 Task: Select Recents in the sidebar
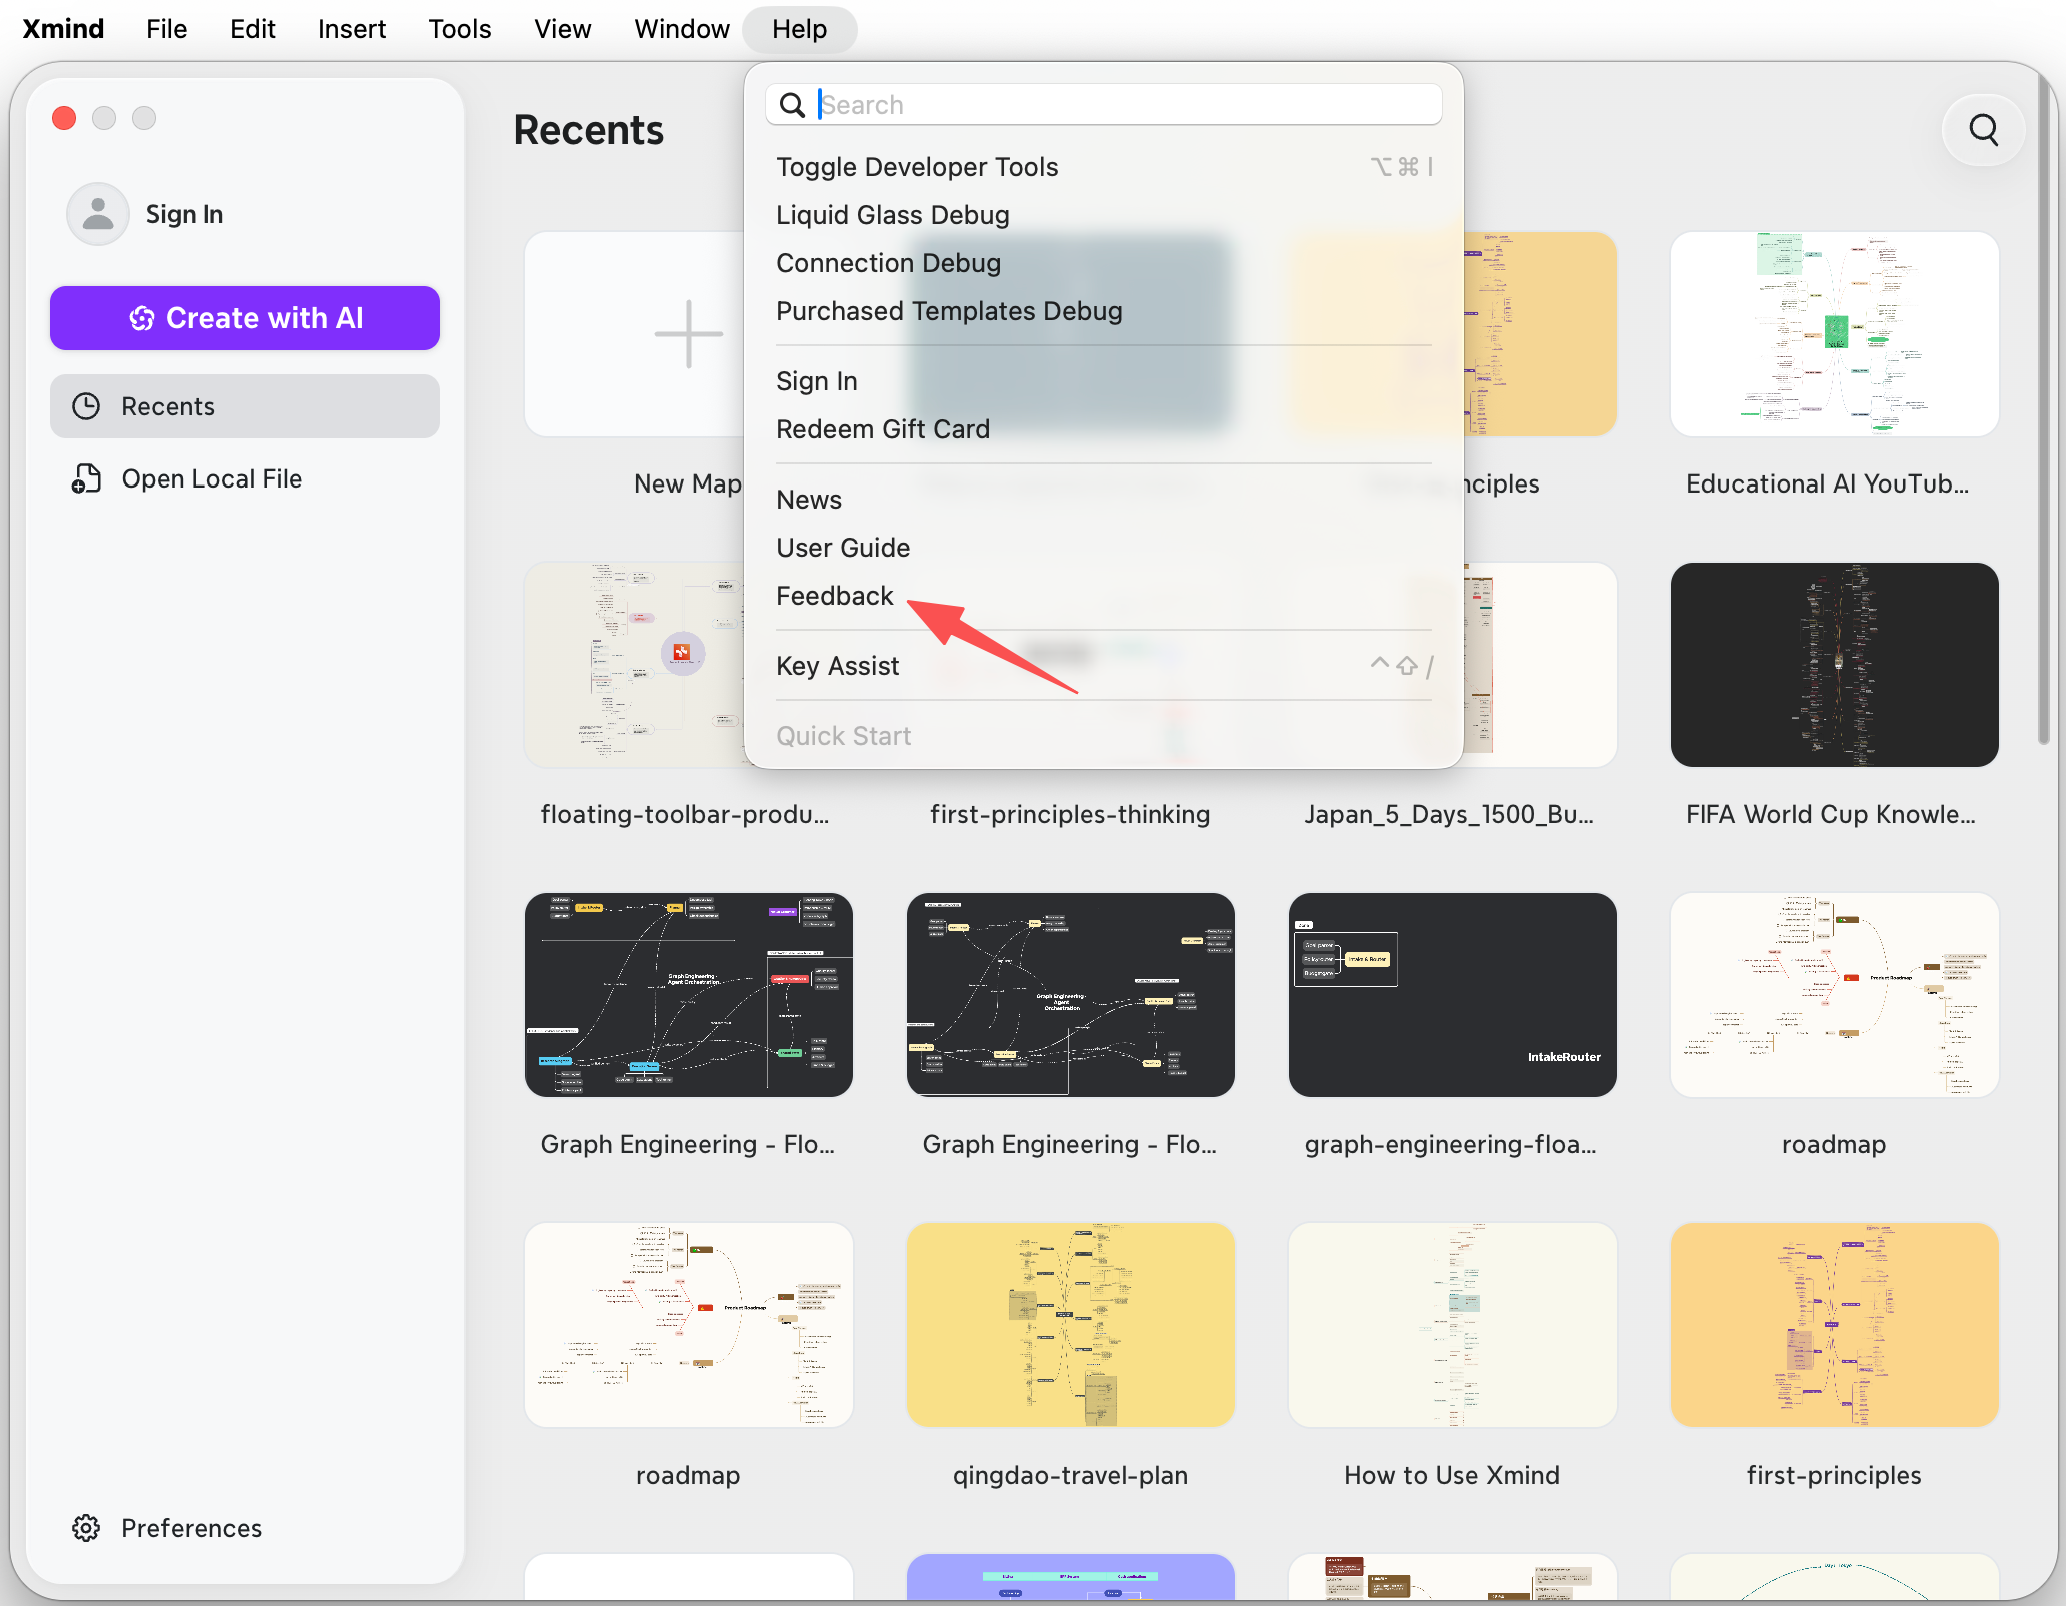[245, 406]
